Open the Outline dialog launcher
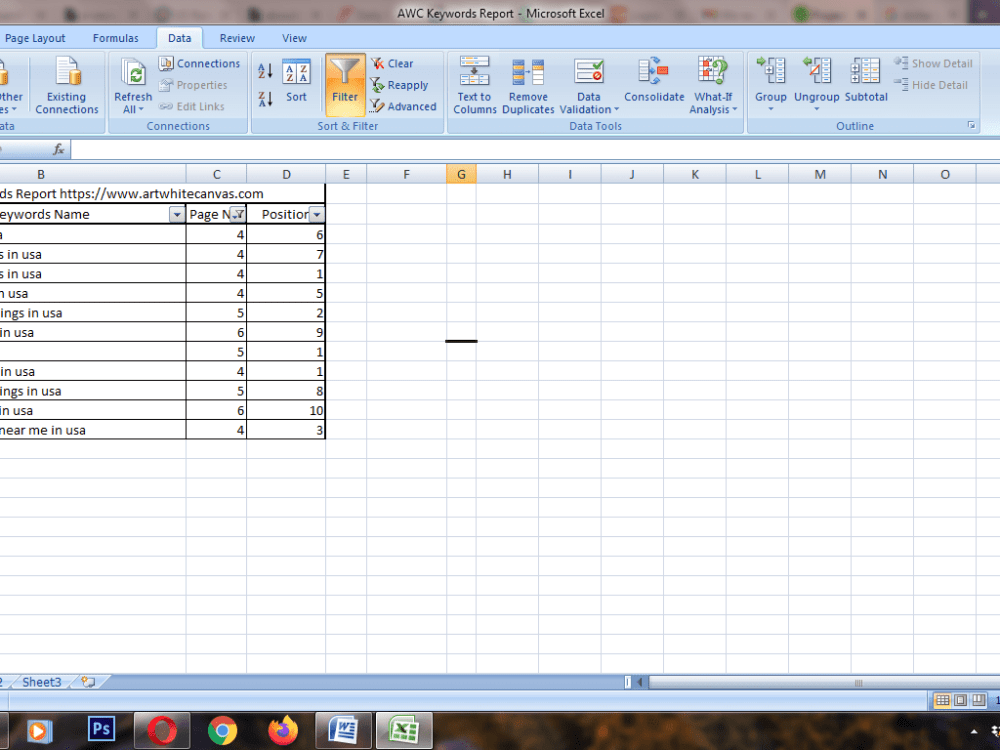 [x=971, y=126]
